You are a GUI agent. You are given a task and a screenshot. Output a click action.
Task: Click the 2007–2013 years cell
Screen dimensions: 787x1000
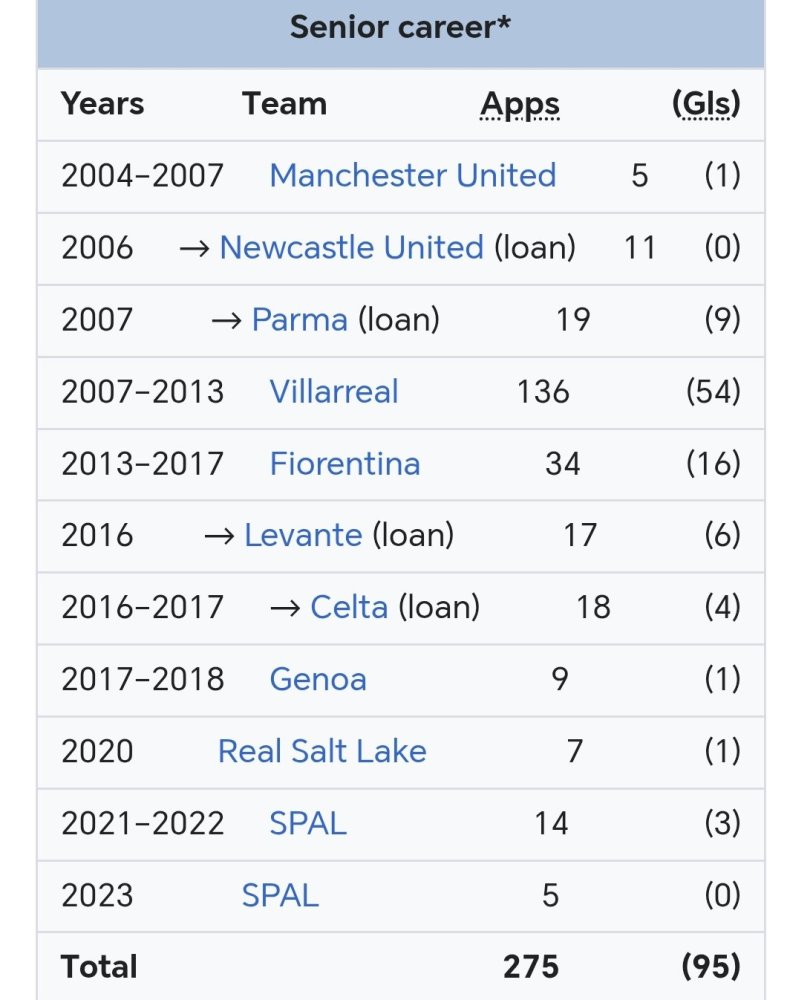tap(142, 392)
